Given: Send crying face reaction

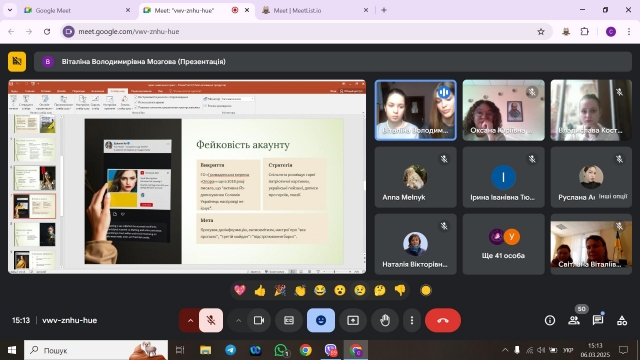Looking at the screenshot, I should coord(360,290).
